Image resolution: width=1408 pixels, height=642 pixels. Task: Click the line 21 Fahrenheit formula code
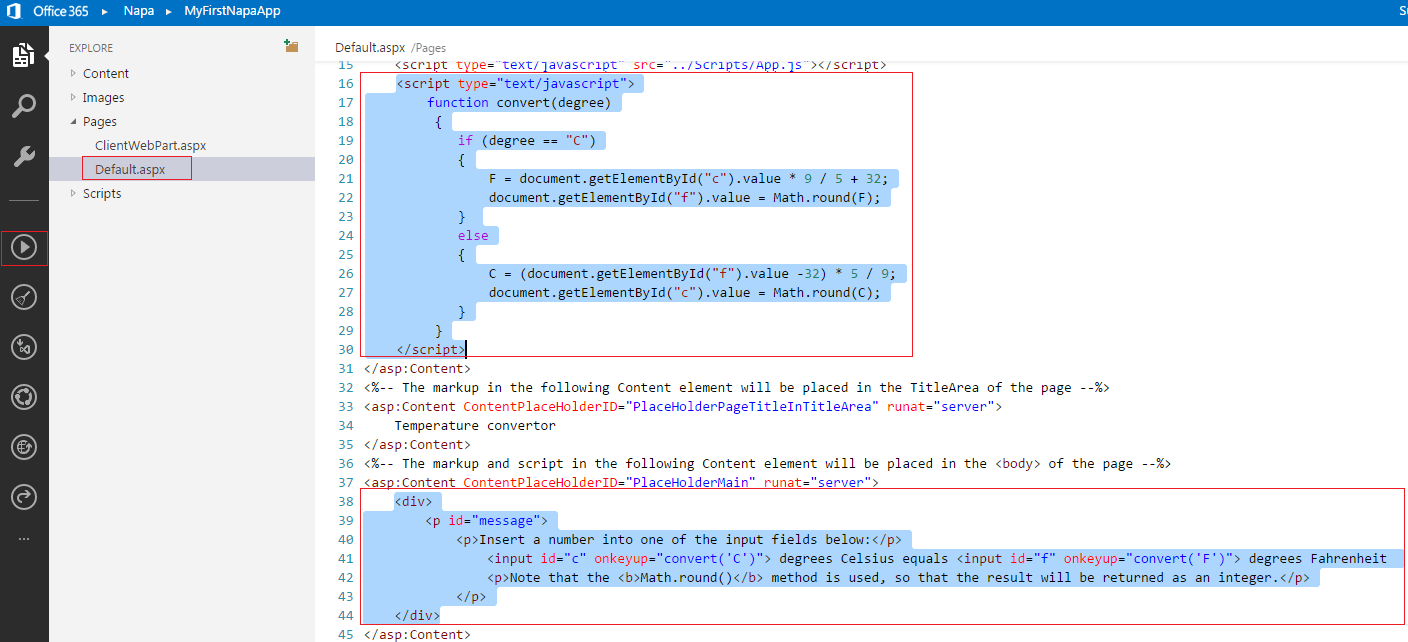pos(689,178)
